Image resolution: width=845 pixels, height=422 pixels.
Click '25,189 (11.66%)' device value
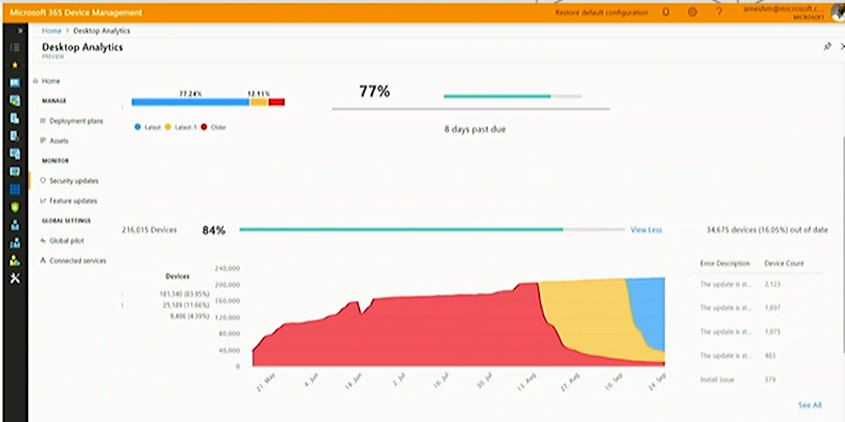[x=185, y=305]
